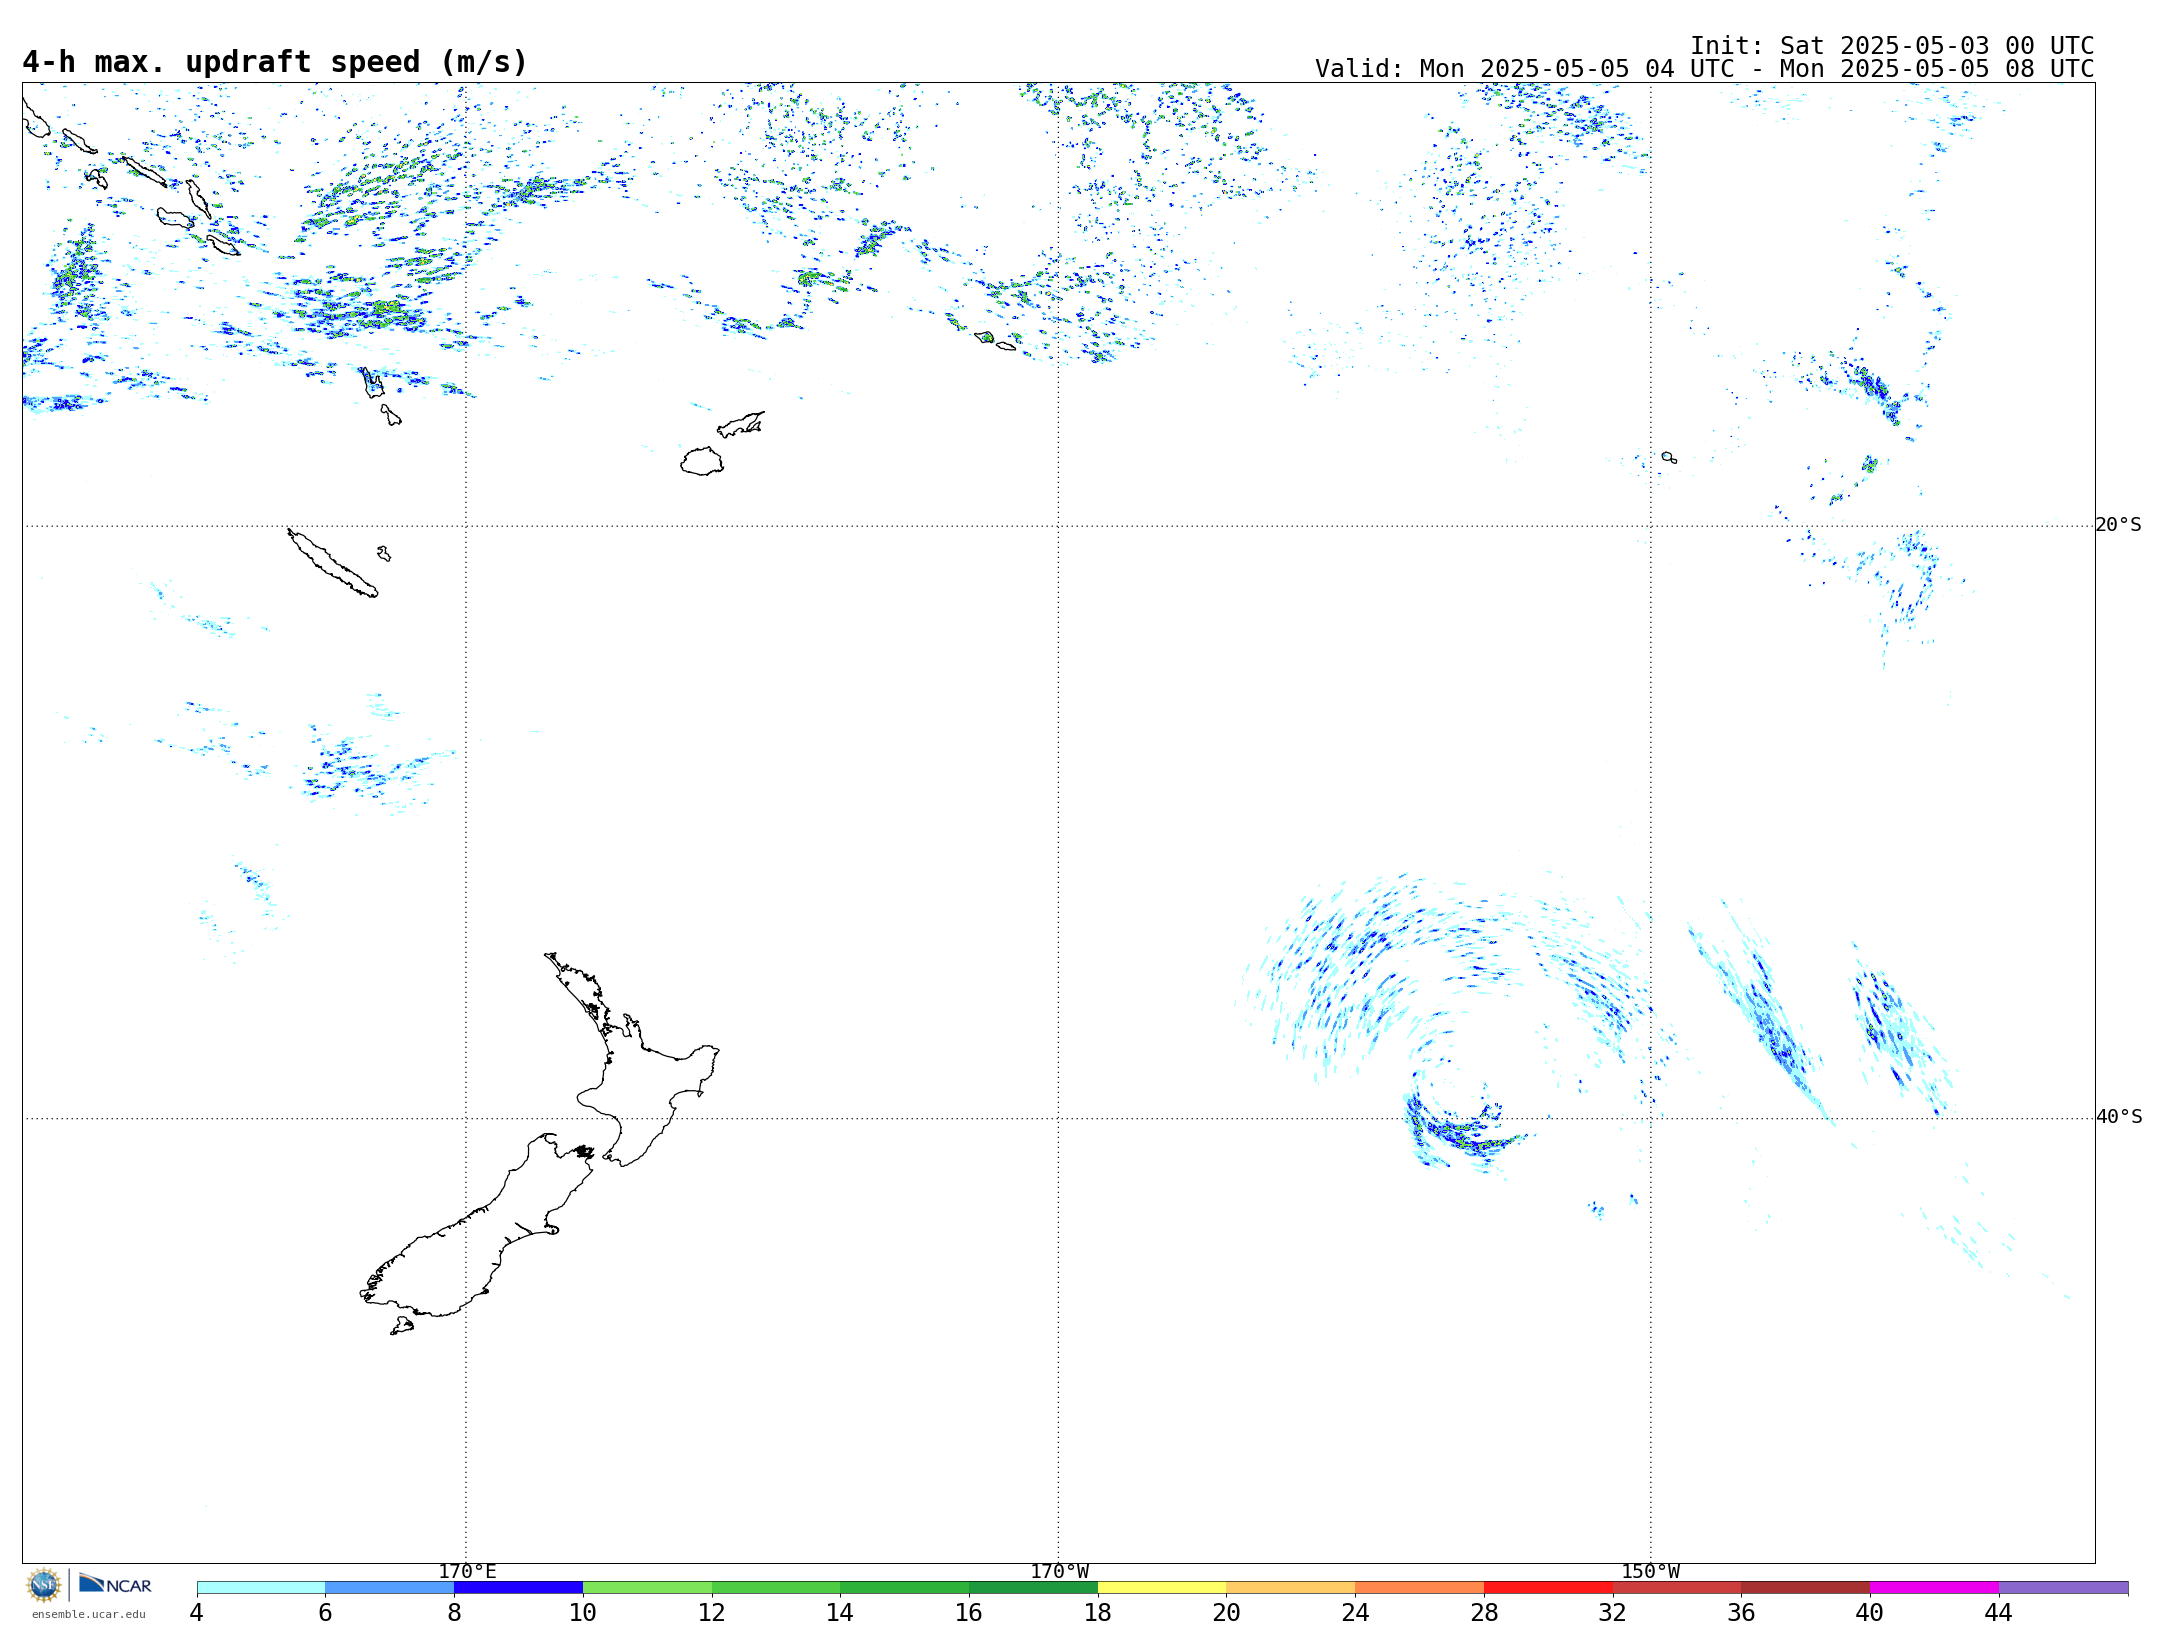Click New Zealand's North Island outline
Viewport: 2160px width, 1626px height.
click(633, 1059)
